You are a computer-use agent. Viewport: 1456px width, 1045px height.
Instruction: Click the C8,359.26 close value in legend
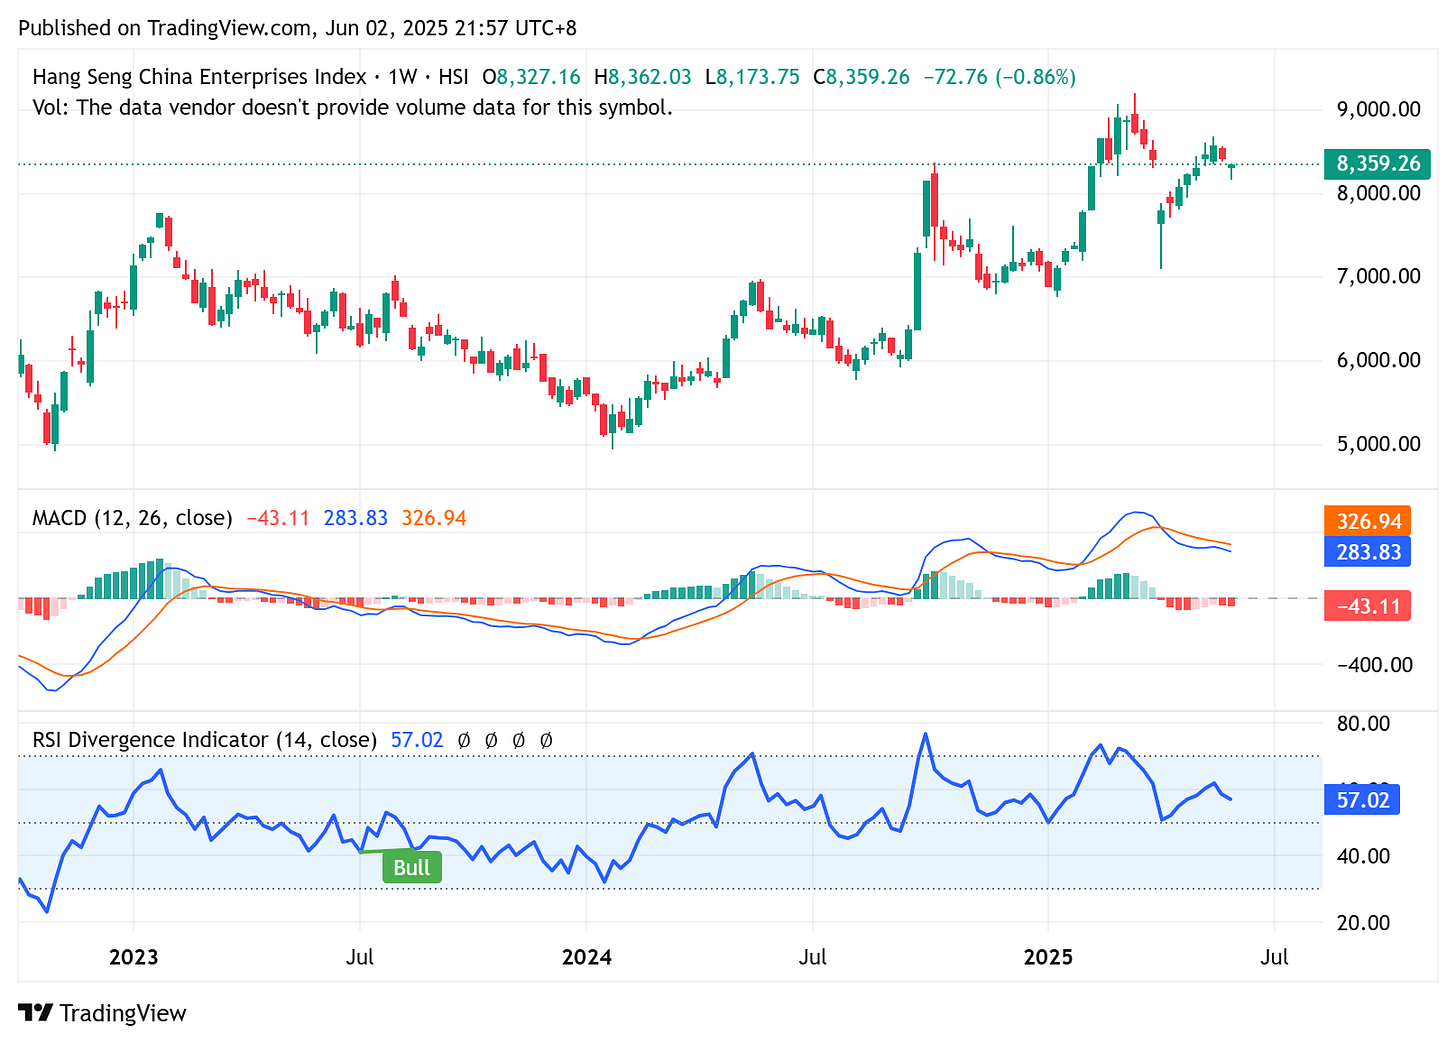(862, 76)
